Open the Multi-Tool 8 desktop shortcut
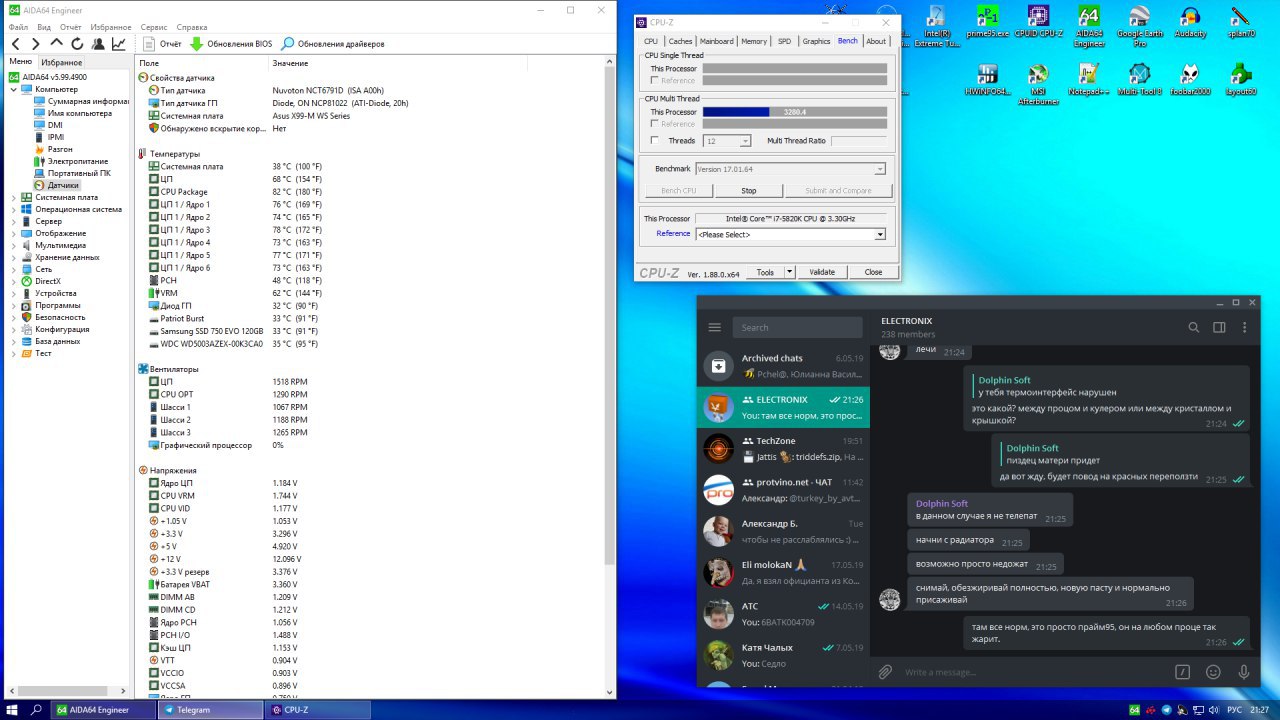 point(1139,80)
